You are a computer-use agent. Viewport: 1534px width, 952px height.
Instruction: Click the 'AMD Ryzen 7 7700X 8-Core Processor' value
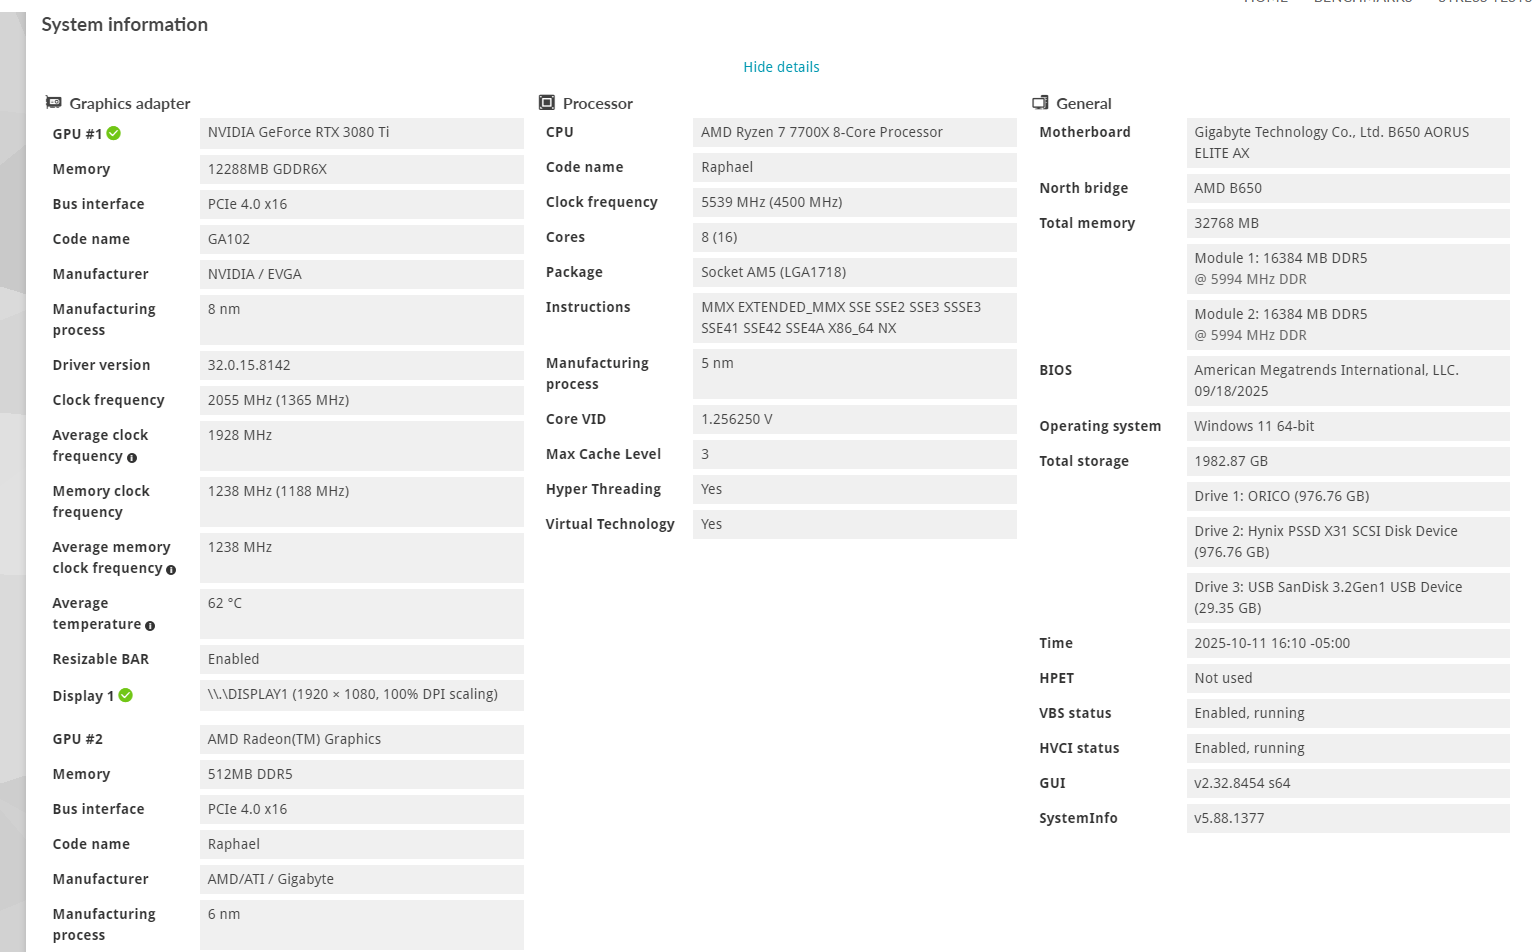(x=855, y=132)
